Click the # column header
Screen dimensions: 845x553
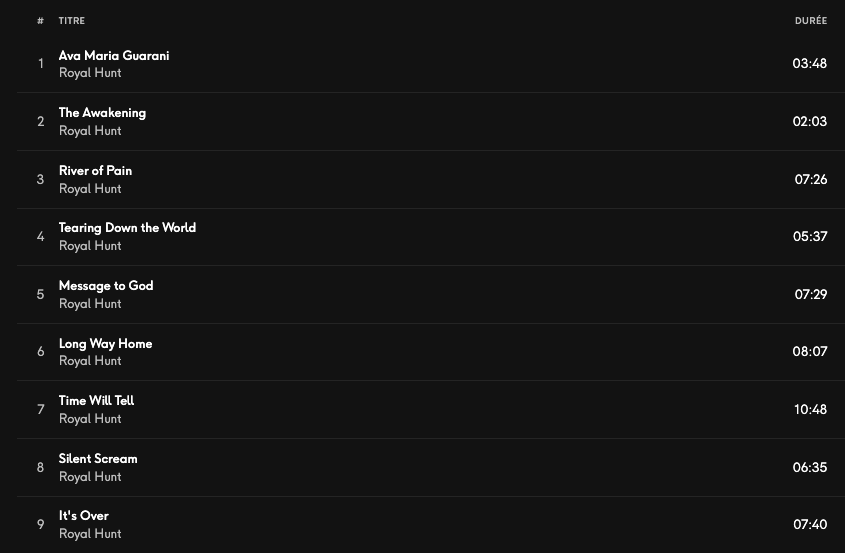41,21
